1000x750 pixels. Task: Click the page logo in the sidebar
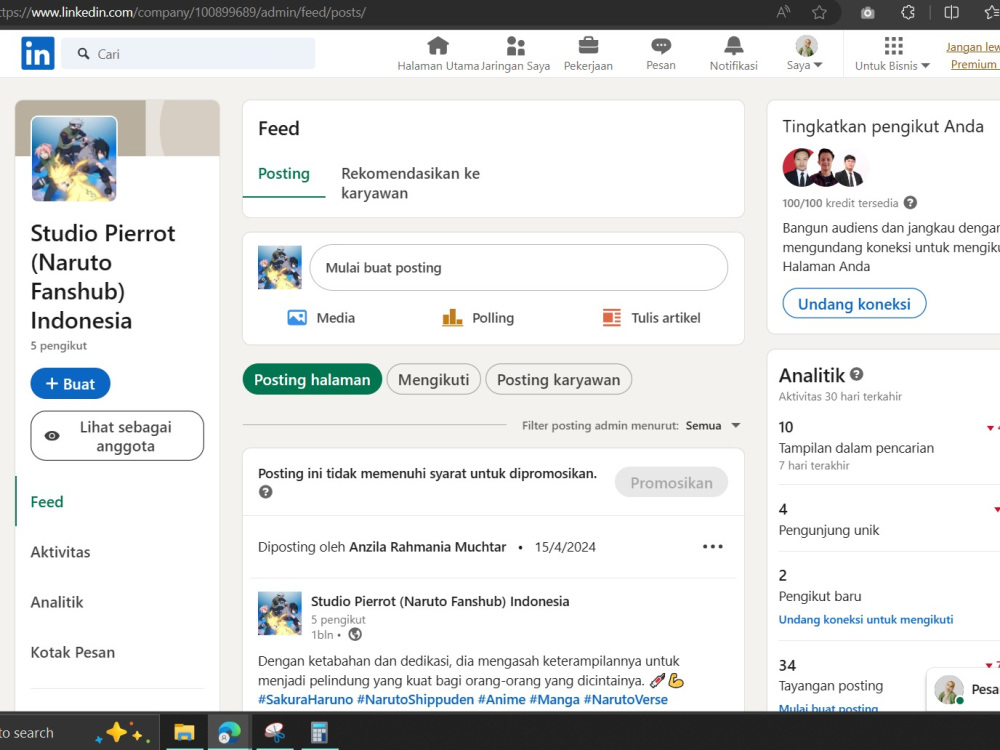click(x=74, y=158)
